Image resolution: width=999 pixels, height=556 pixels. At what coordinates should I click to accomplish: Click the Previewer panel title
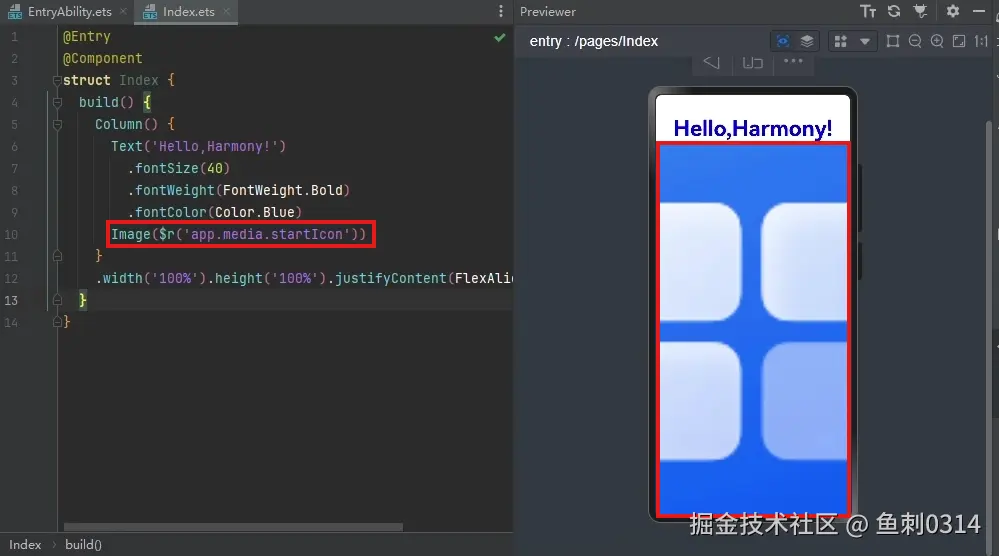[x=547, y=11]
